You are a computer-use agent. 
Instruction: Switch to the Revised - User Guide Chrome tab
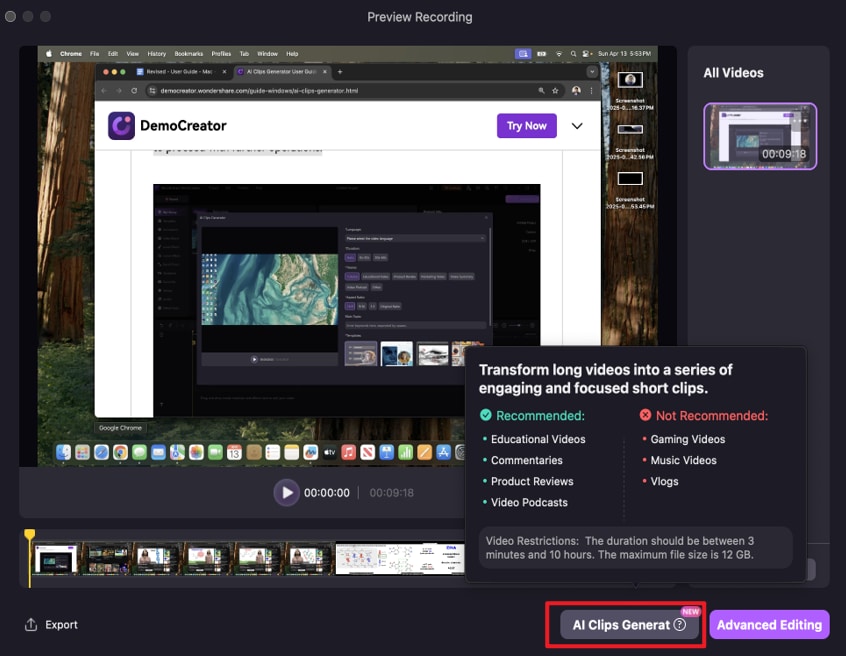click(181, 72)
